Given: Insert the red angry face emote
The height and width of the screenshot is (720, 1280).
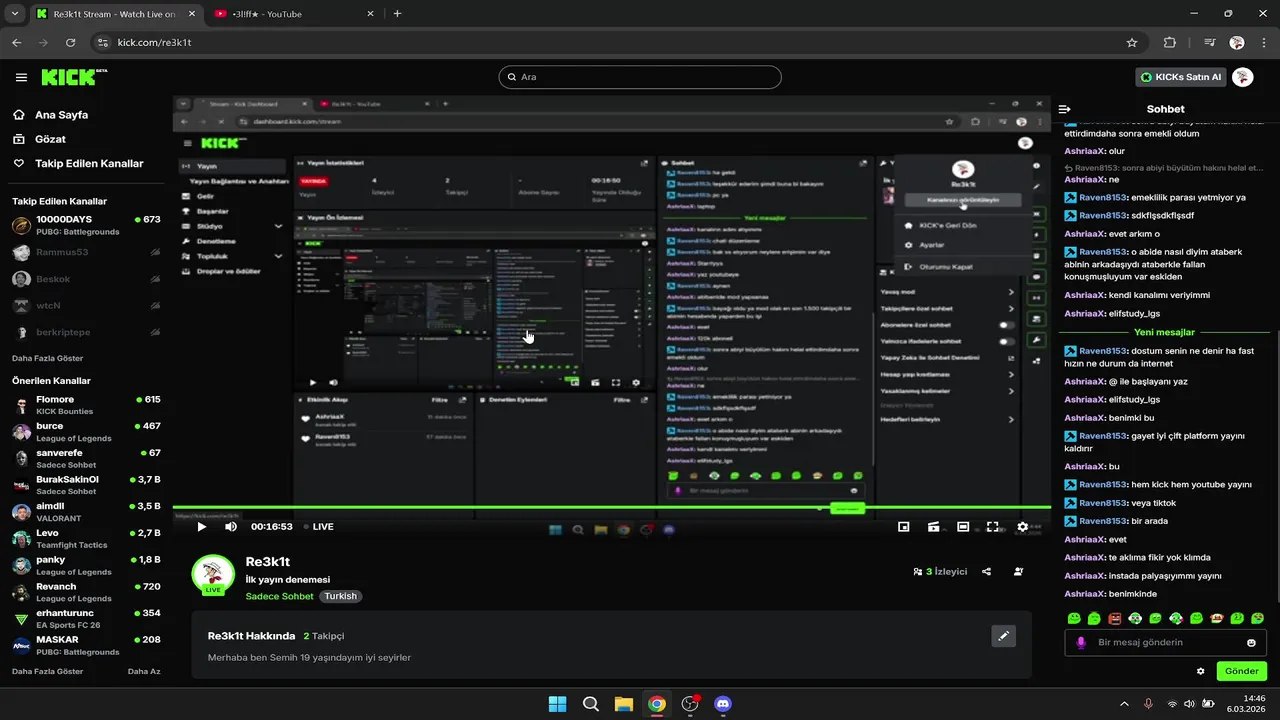Looking at the screenshot, I should pos(1115,619).
